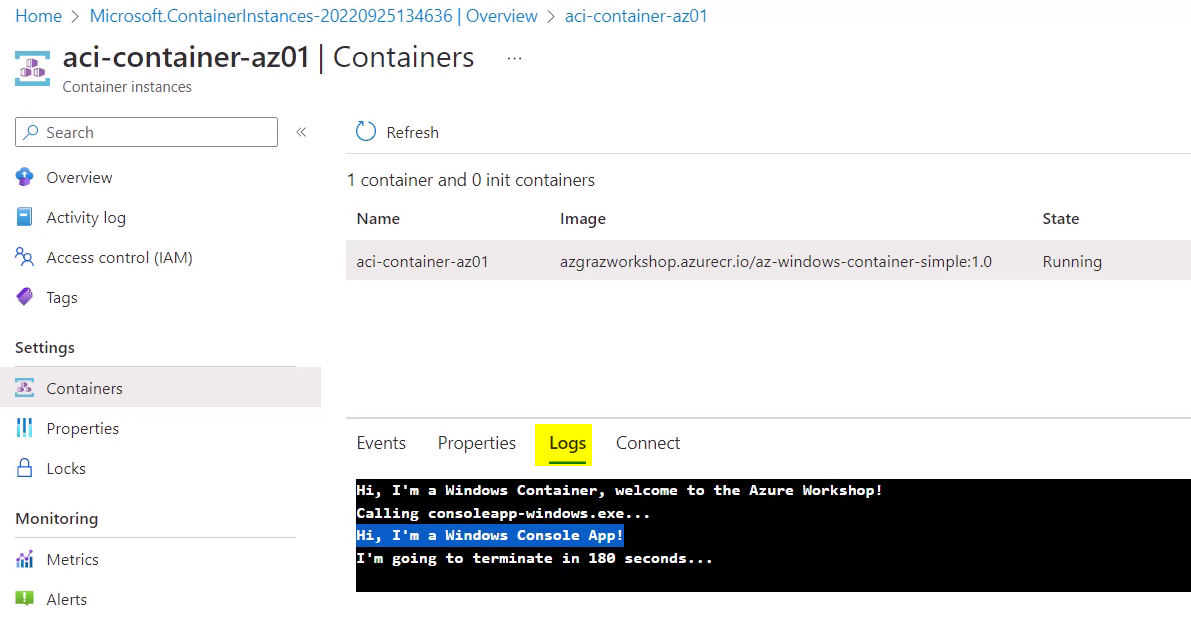Click log line about terminating in 180 seconds
The height and width of the screenshot is (628, 1191).
coord(534,558)
